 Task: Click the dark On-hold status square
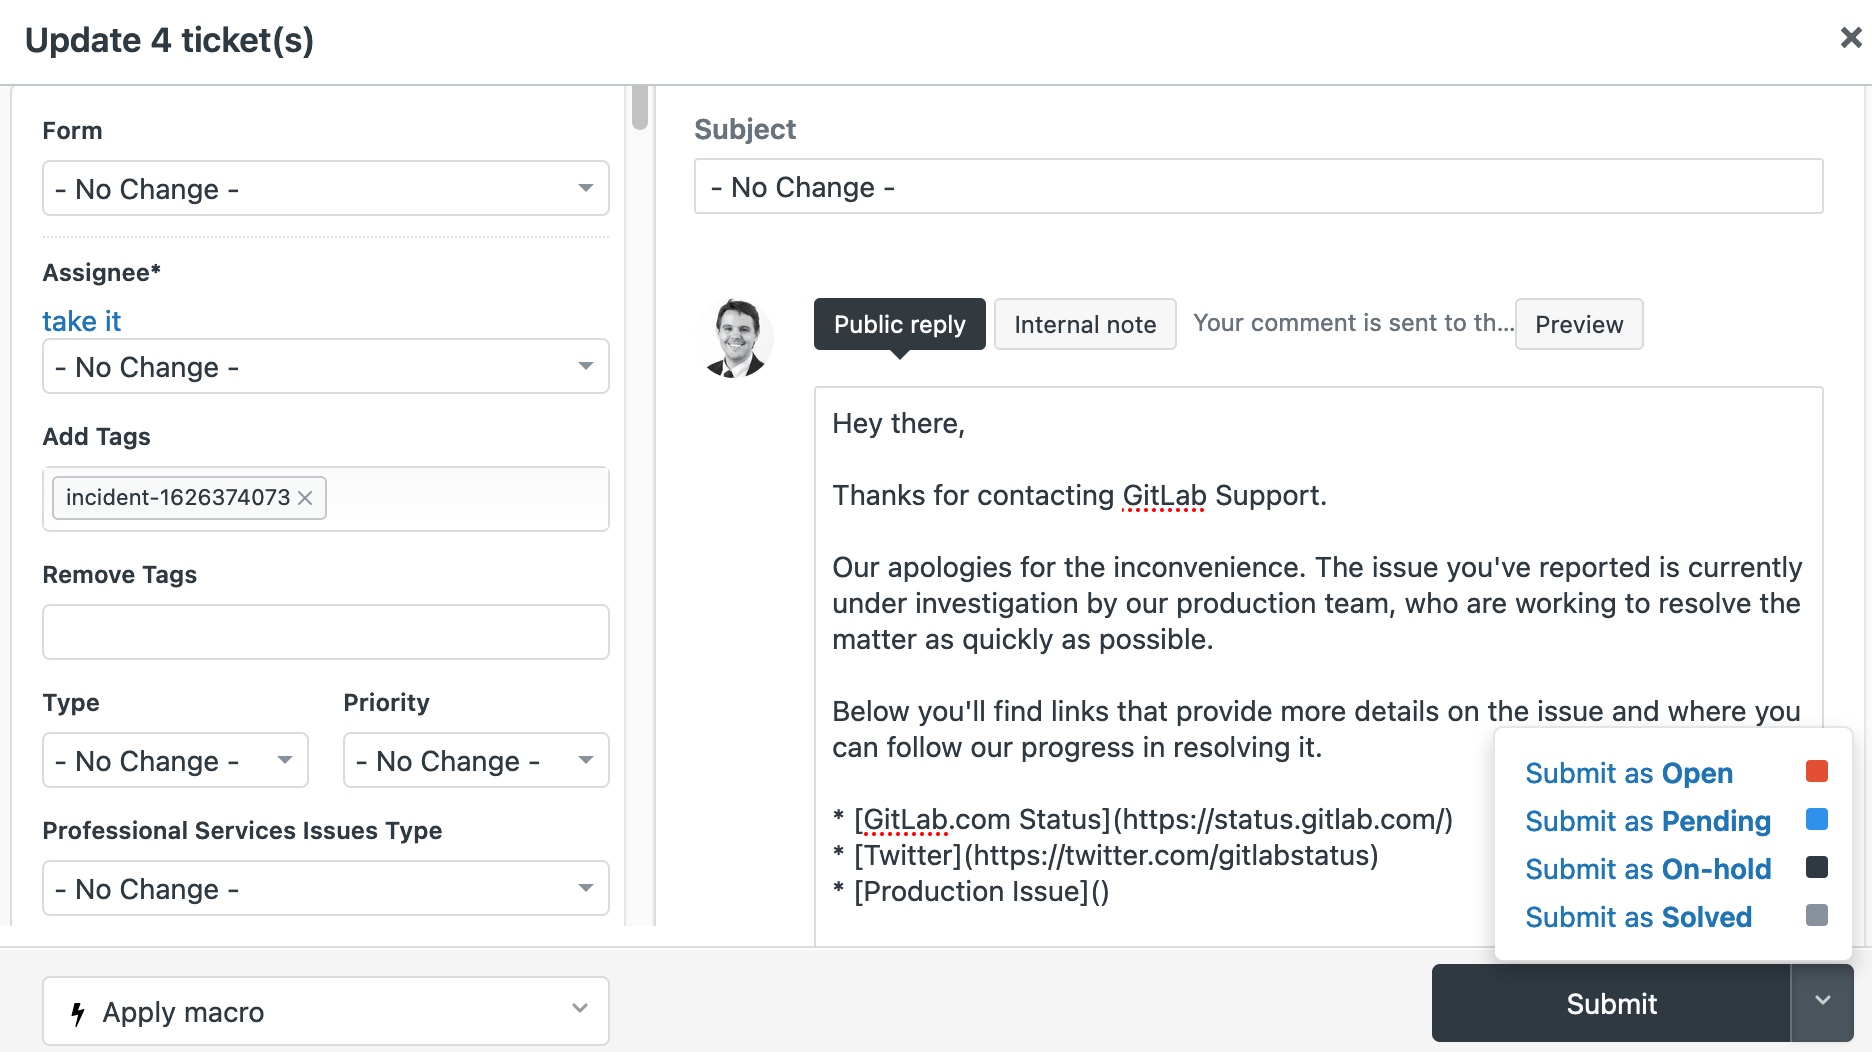(1816, 867)
